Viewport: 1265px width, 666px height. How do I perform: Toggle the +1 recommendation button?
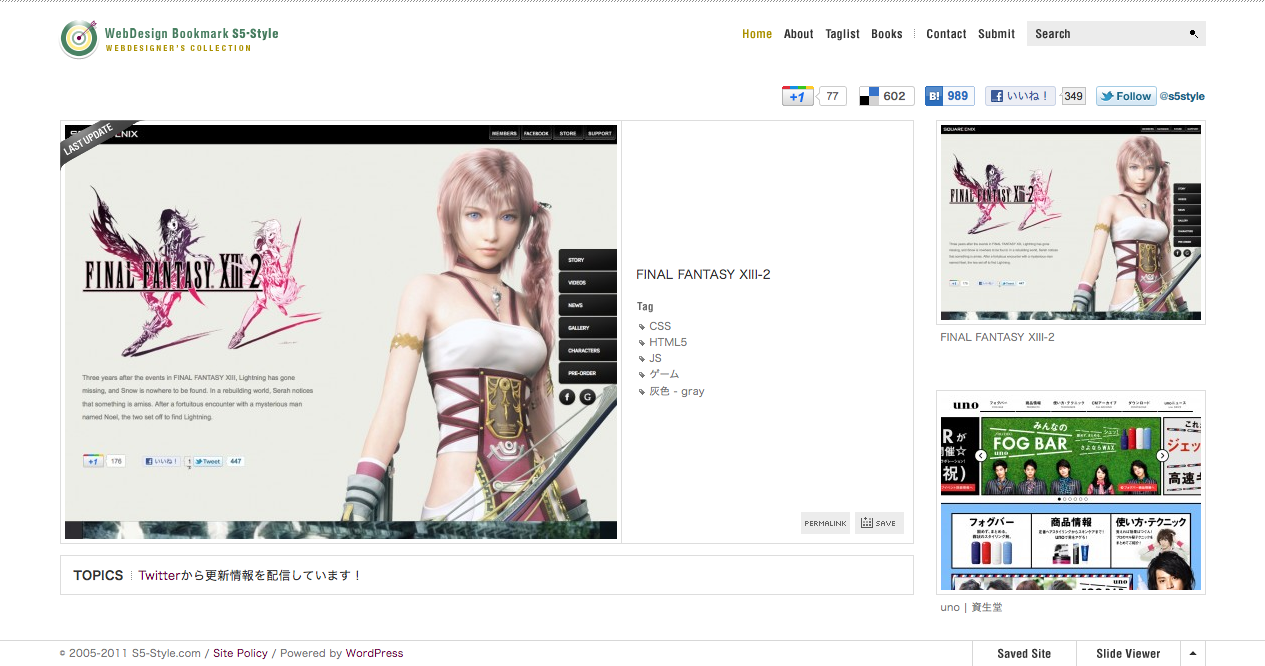798,95
